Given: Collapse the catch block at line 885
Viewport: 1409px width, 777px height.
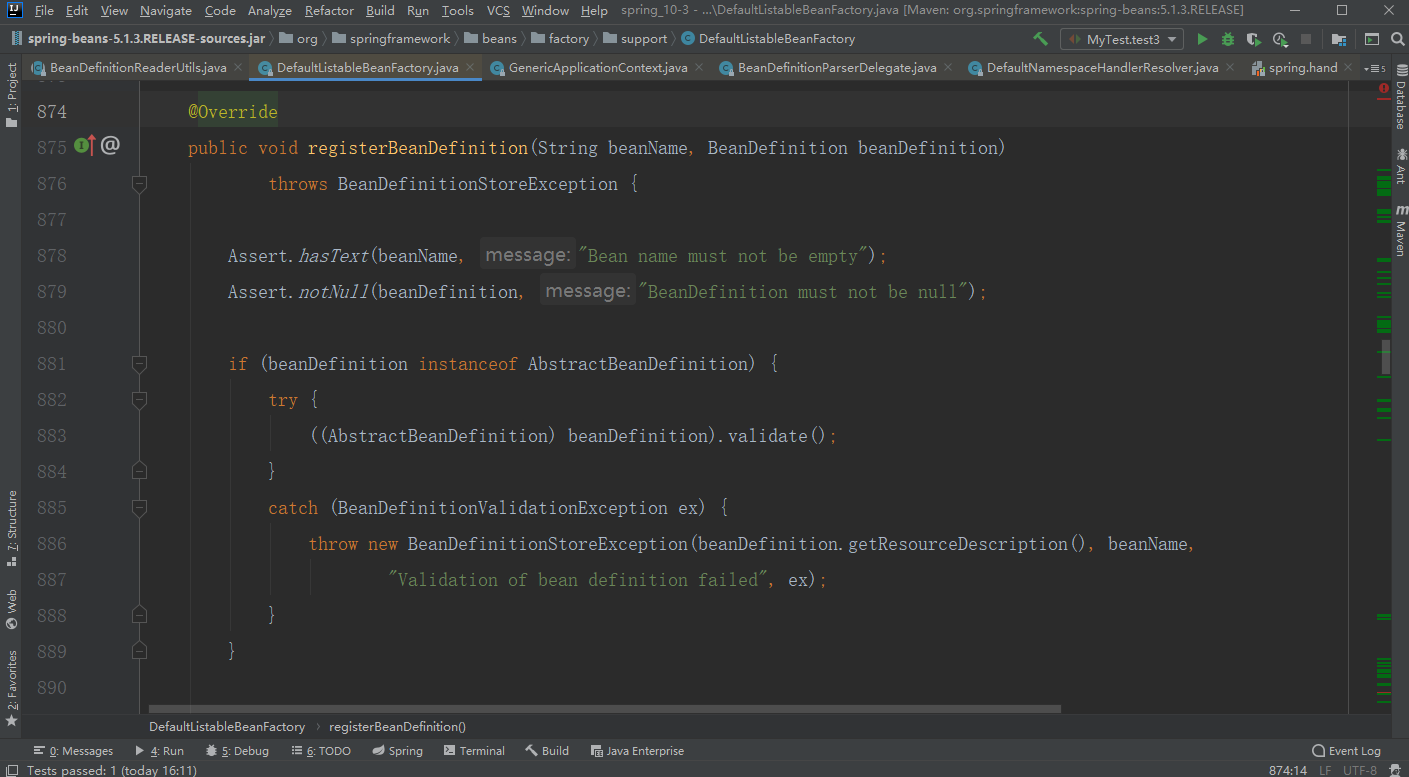Looking at the screenshot, I should click(x=139, y=508).
